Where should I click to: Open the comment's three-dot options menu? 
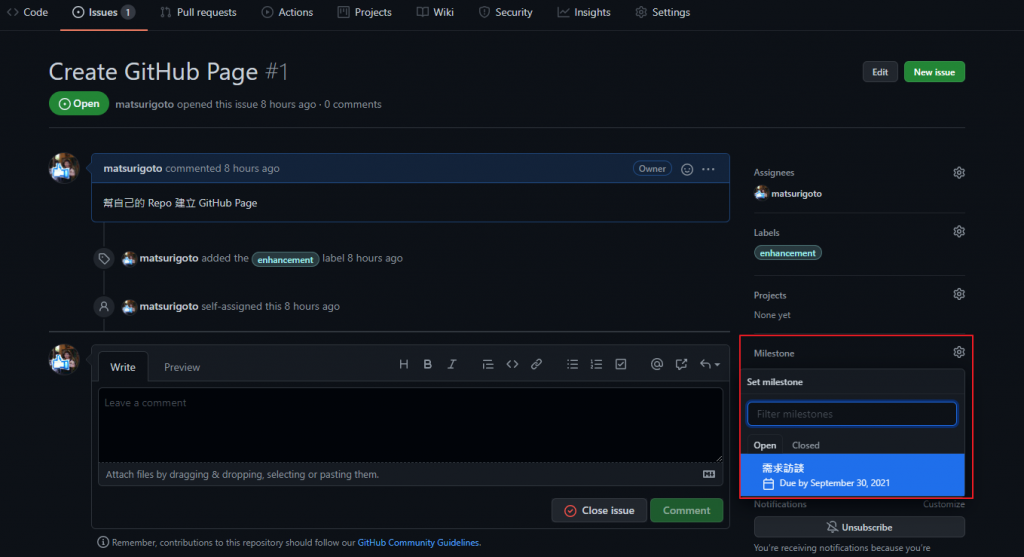pos(709,169)
